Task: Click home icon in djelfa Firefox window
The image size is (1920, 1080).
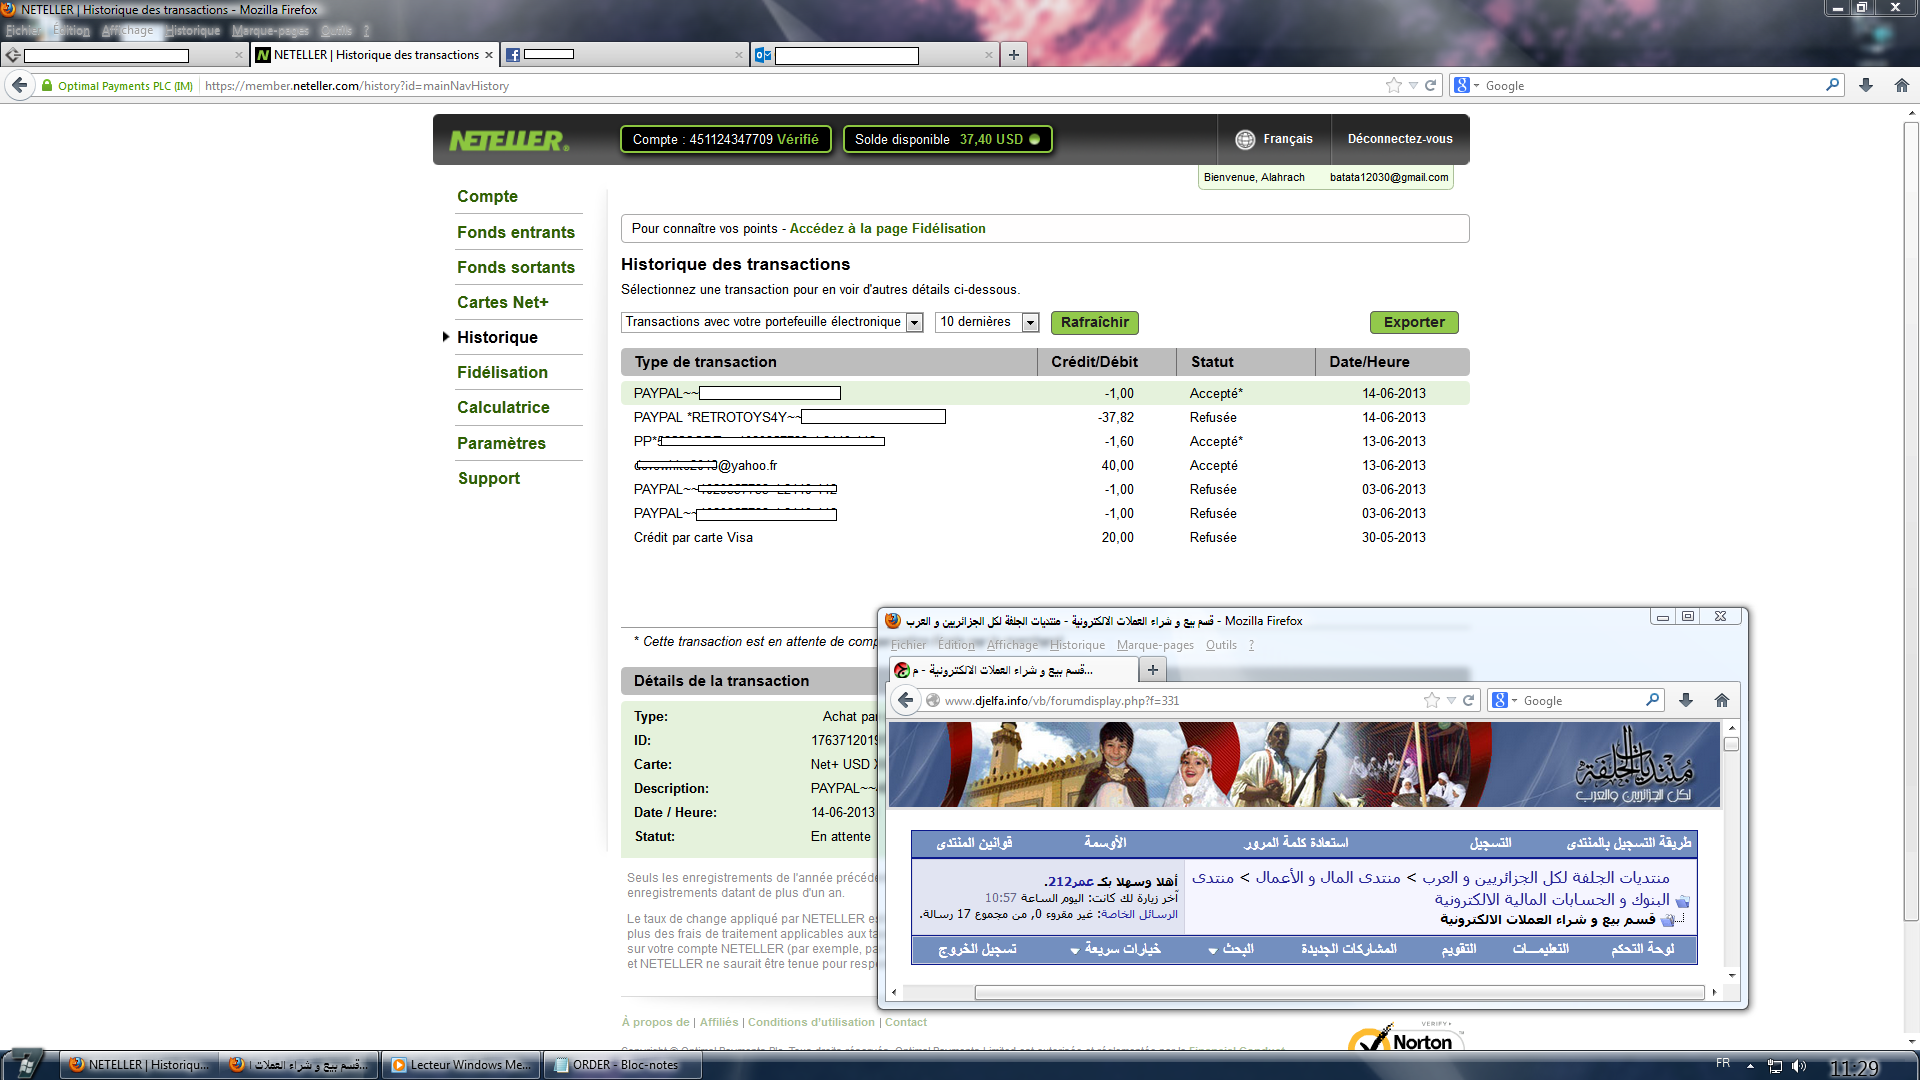Action: tap(1722, 700)
